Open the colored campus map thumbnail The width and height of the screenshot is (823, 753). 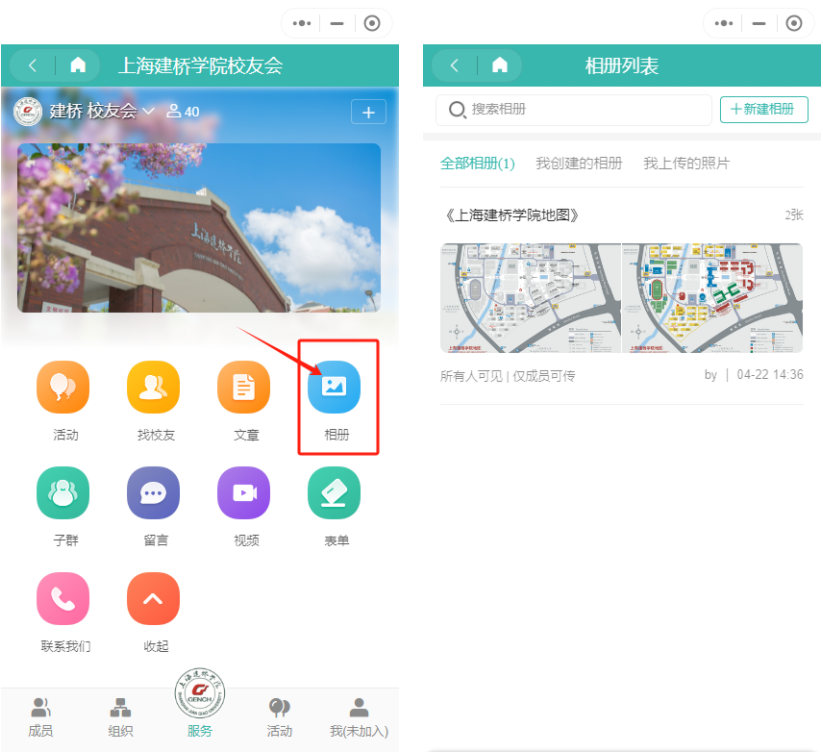[x=712, y=298]
